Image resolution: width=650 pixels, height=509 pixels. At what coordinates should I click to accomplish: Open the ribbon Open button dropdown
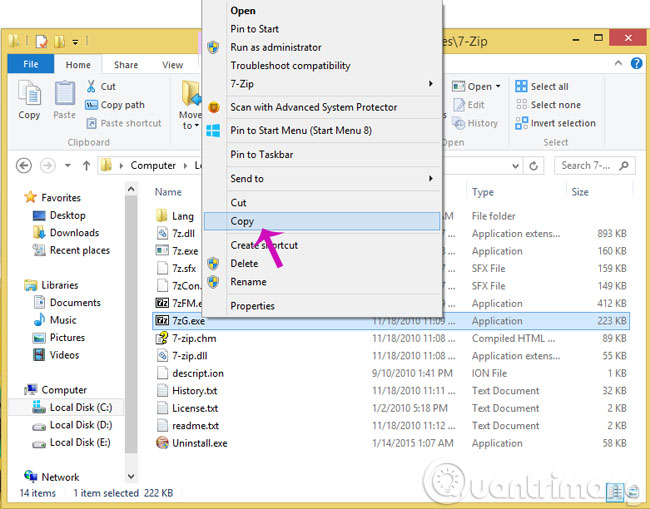pyautogui.click(x=498, y=86)
